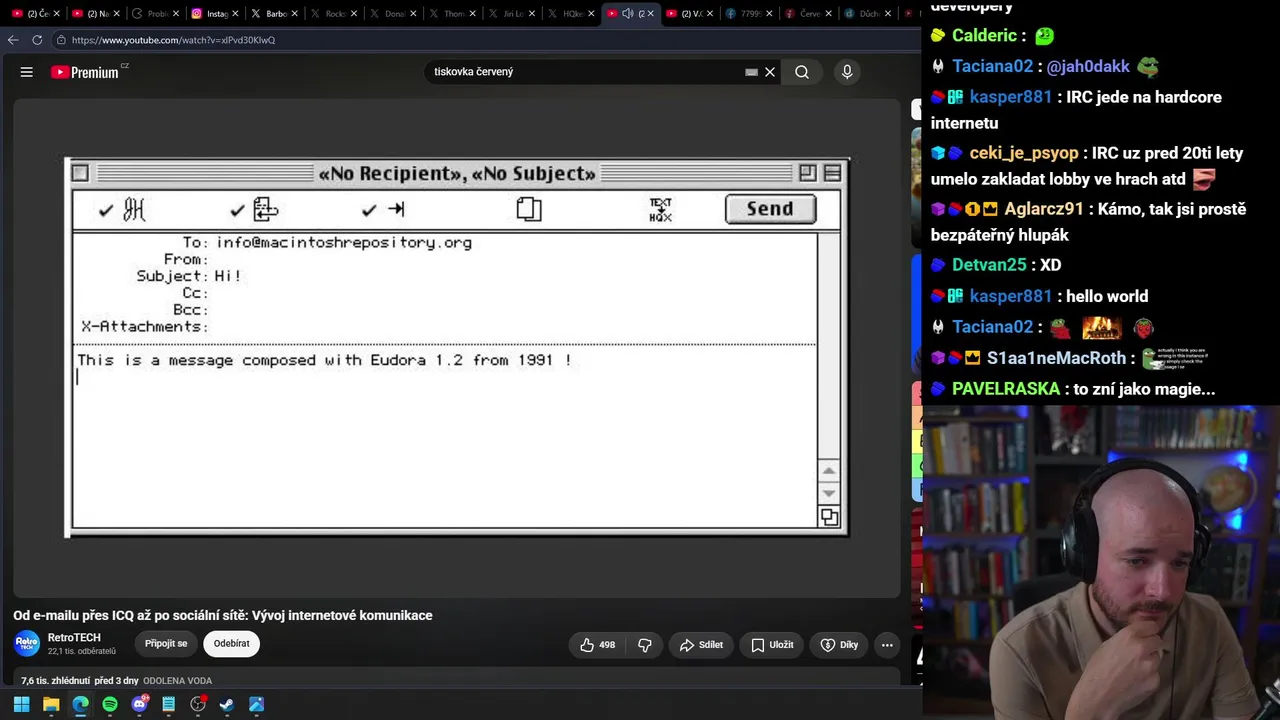Send thanks with the 'Díky' button
The image size is (1280, 720).
point(839,645)
